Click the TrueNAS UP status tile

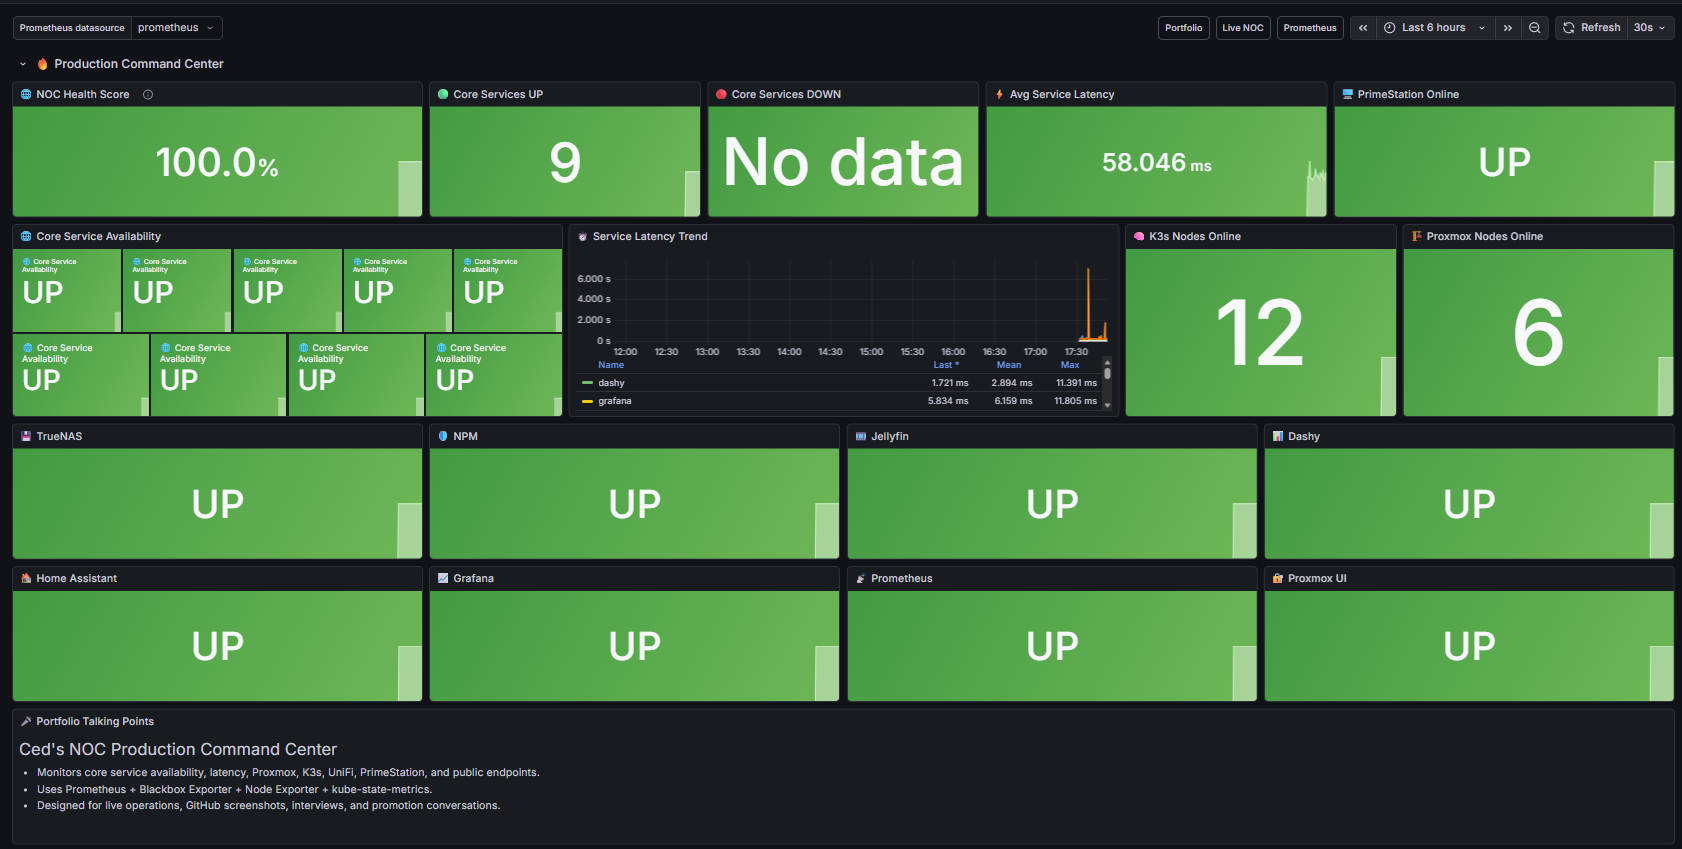pyautogui.click(x=217, y=504)
